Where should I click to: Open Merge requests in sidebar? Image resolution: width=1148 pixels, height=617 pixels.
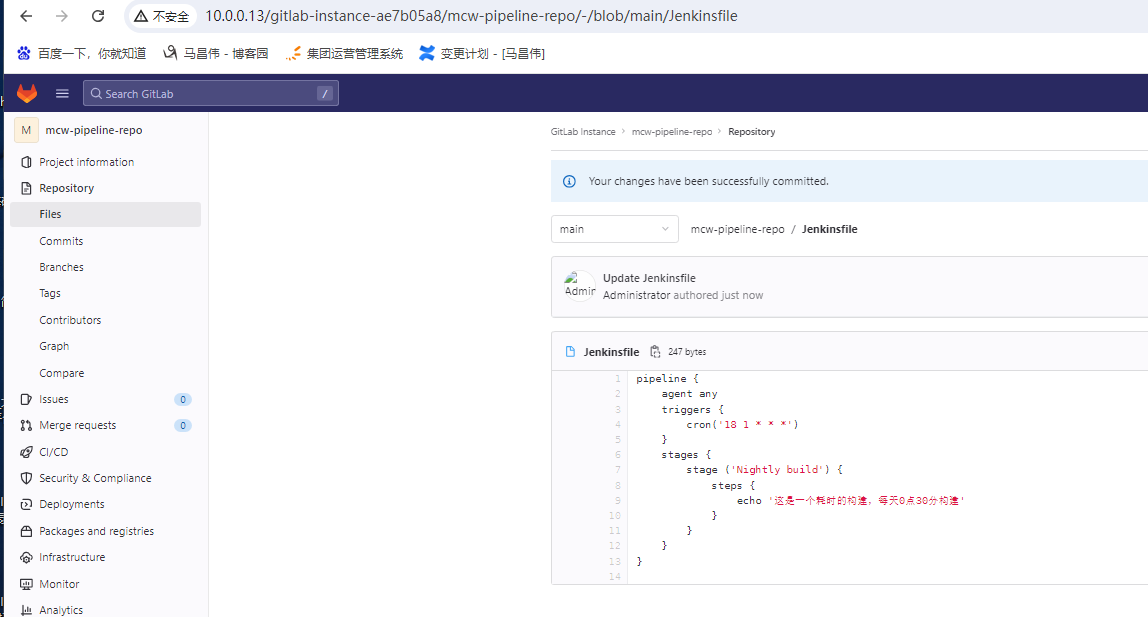point(78,425)
